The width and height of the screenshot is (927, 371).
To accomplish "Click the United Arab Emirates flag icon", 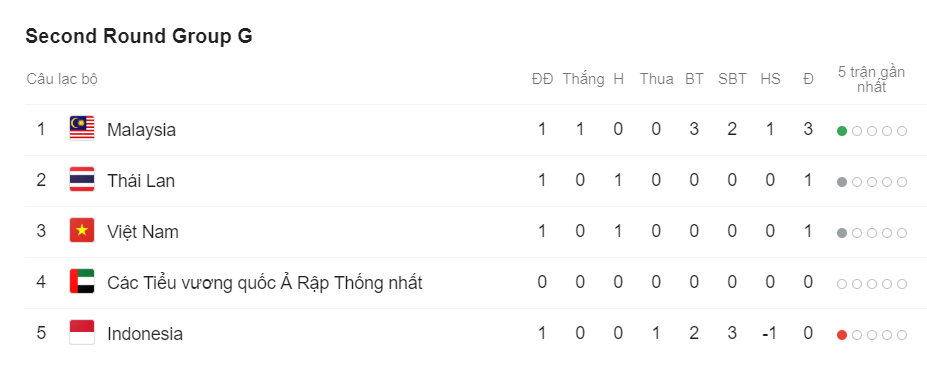I will pyautogui.click(x=82, y=281).
